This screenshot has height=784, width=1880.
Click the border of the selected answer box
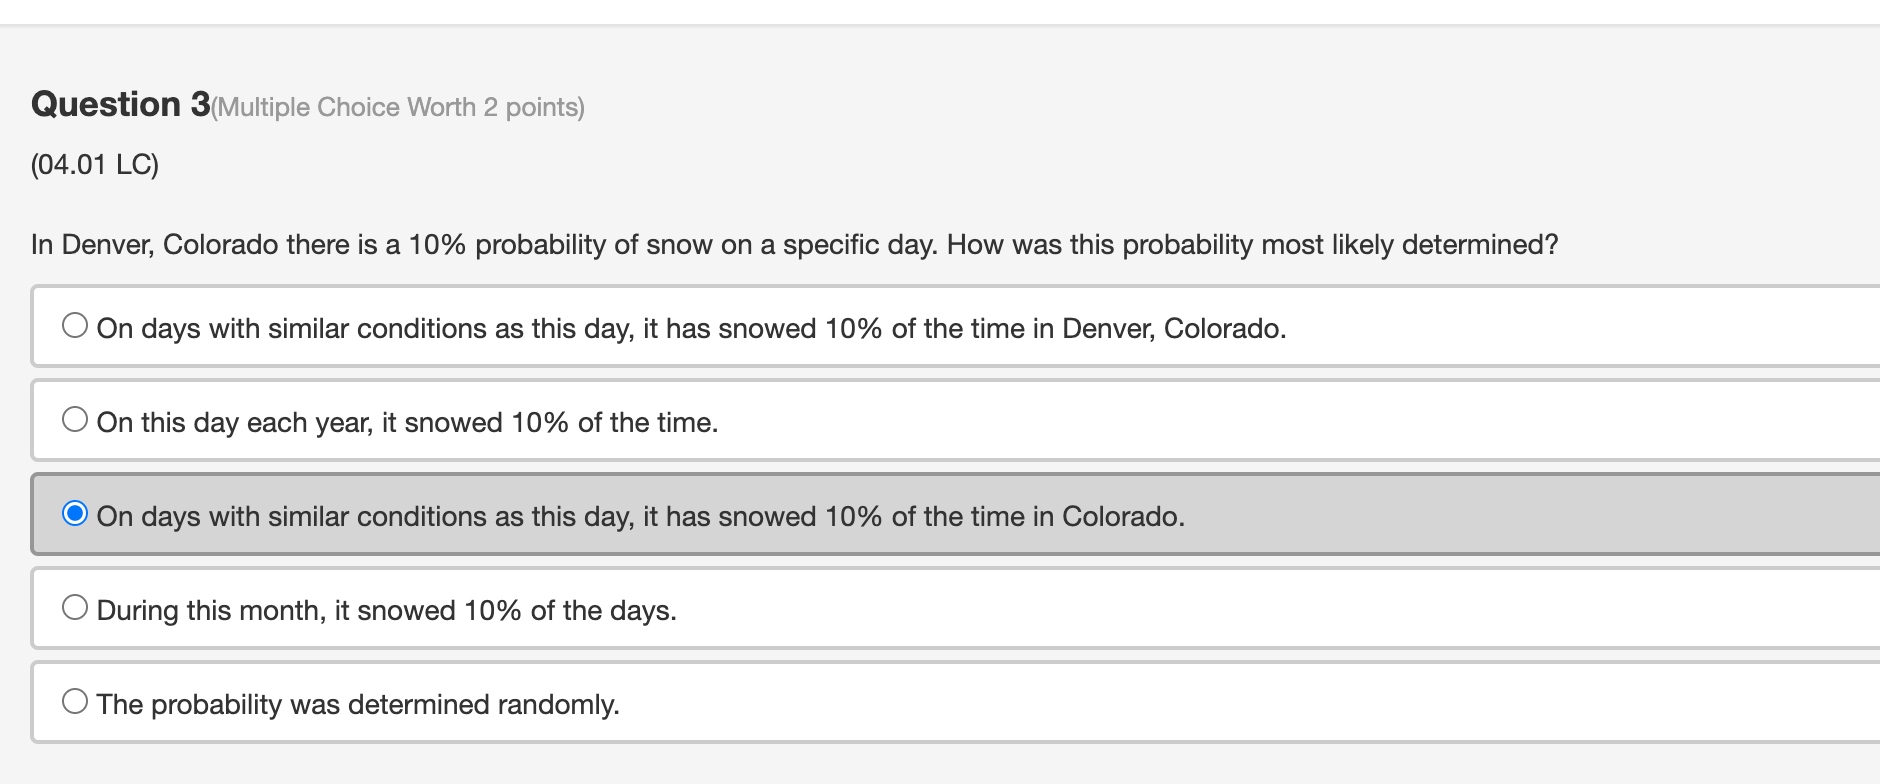pyautogui.click(x=900, y=474)
